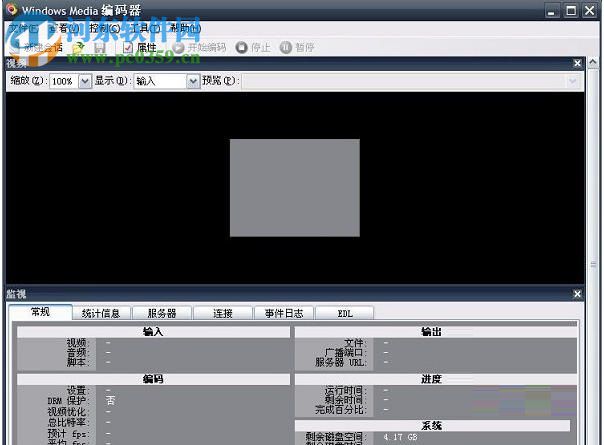Viewport: 604px width, 445px height.
Task: Open the 控制 menu
Action: 104,28
